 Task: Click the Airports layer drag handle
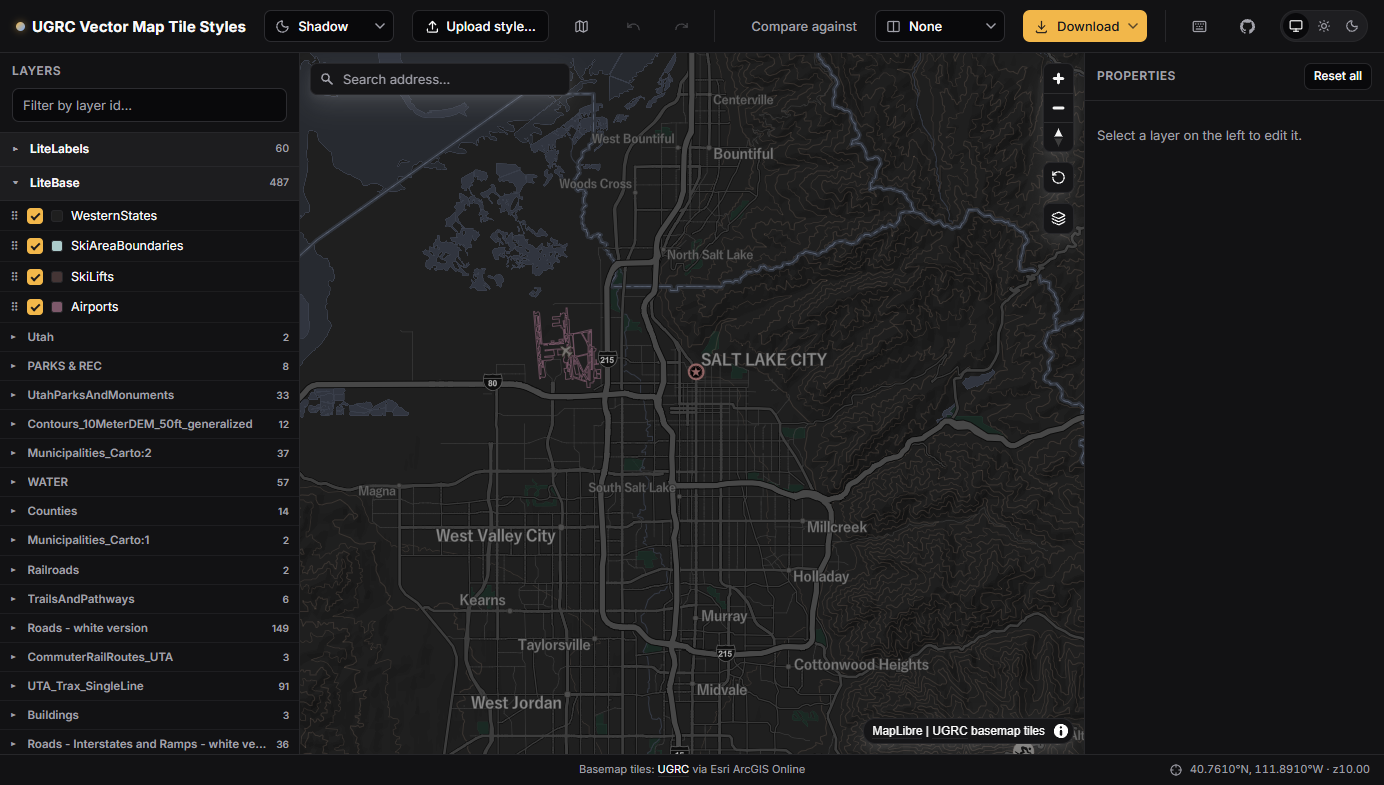(14, 307)
